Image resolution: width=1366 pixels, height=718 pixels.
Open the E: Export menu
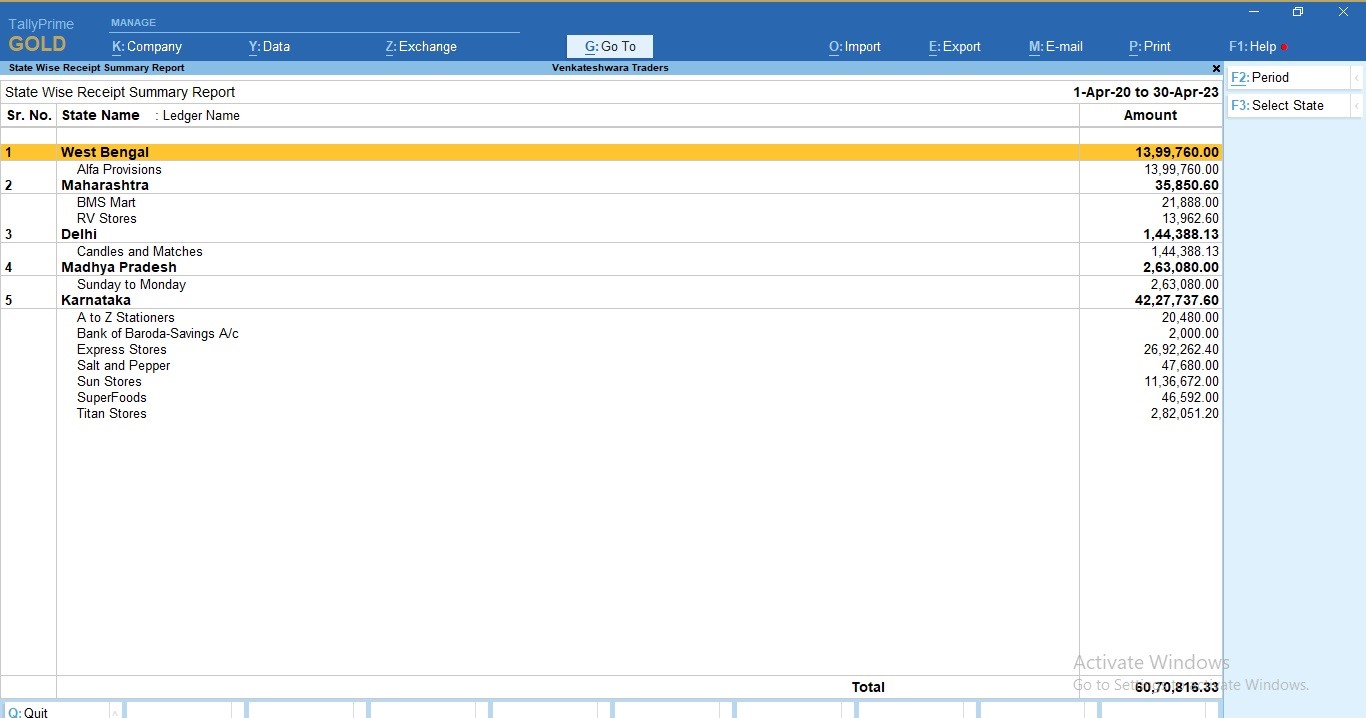pyautogui.click(x=955, y=47)
